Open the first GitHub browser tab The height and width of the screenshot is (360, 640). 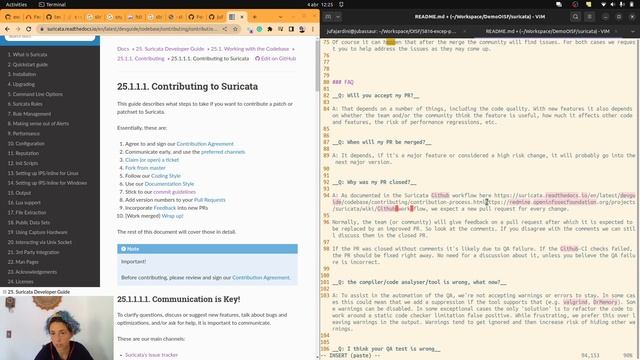click(12, 17)
